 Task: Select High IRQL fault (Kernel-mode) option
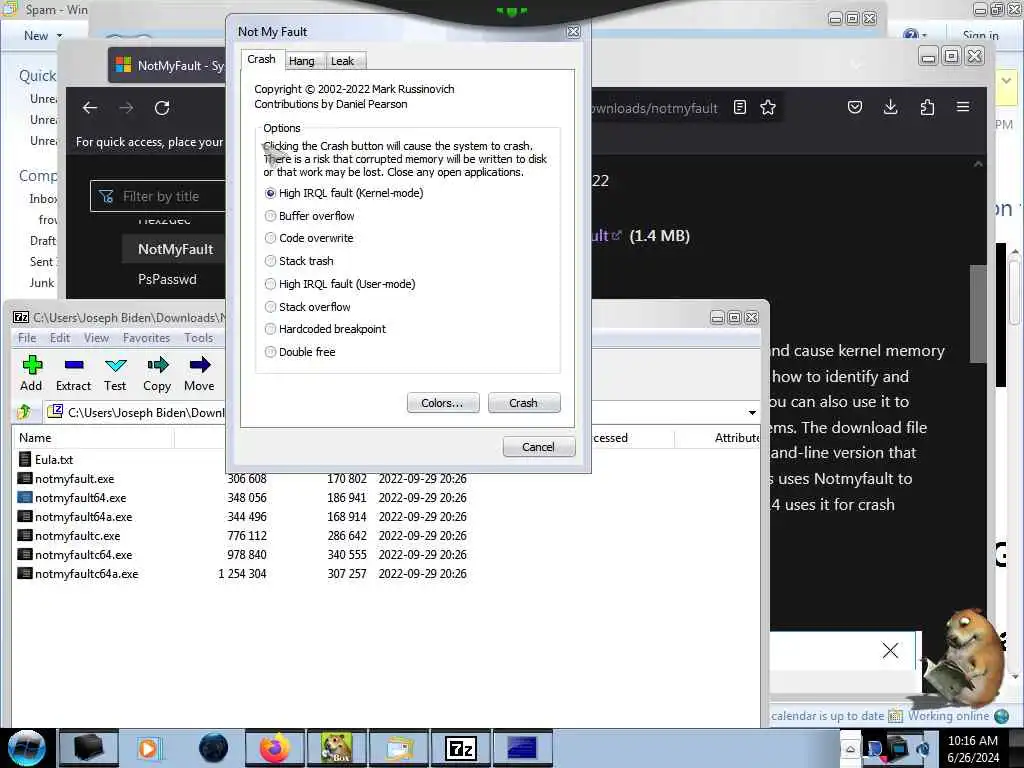point(344,193)
